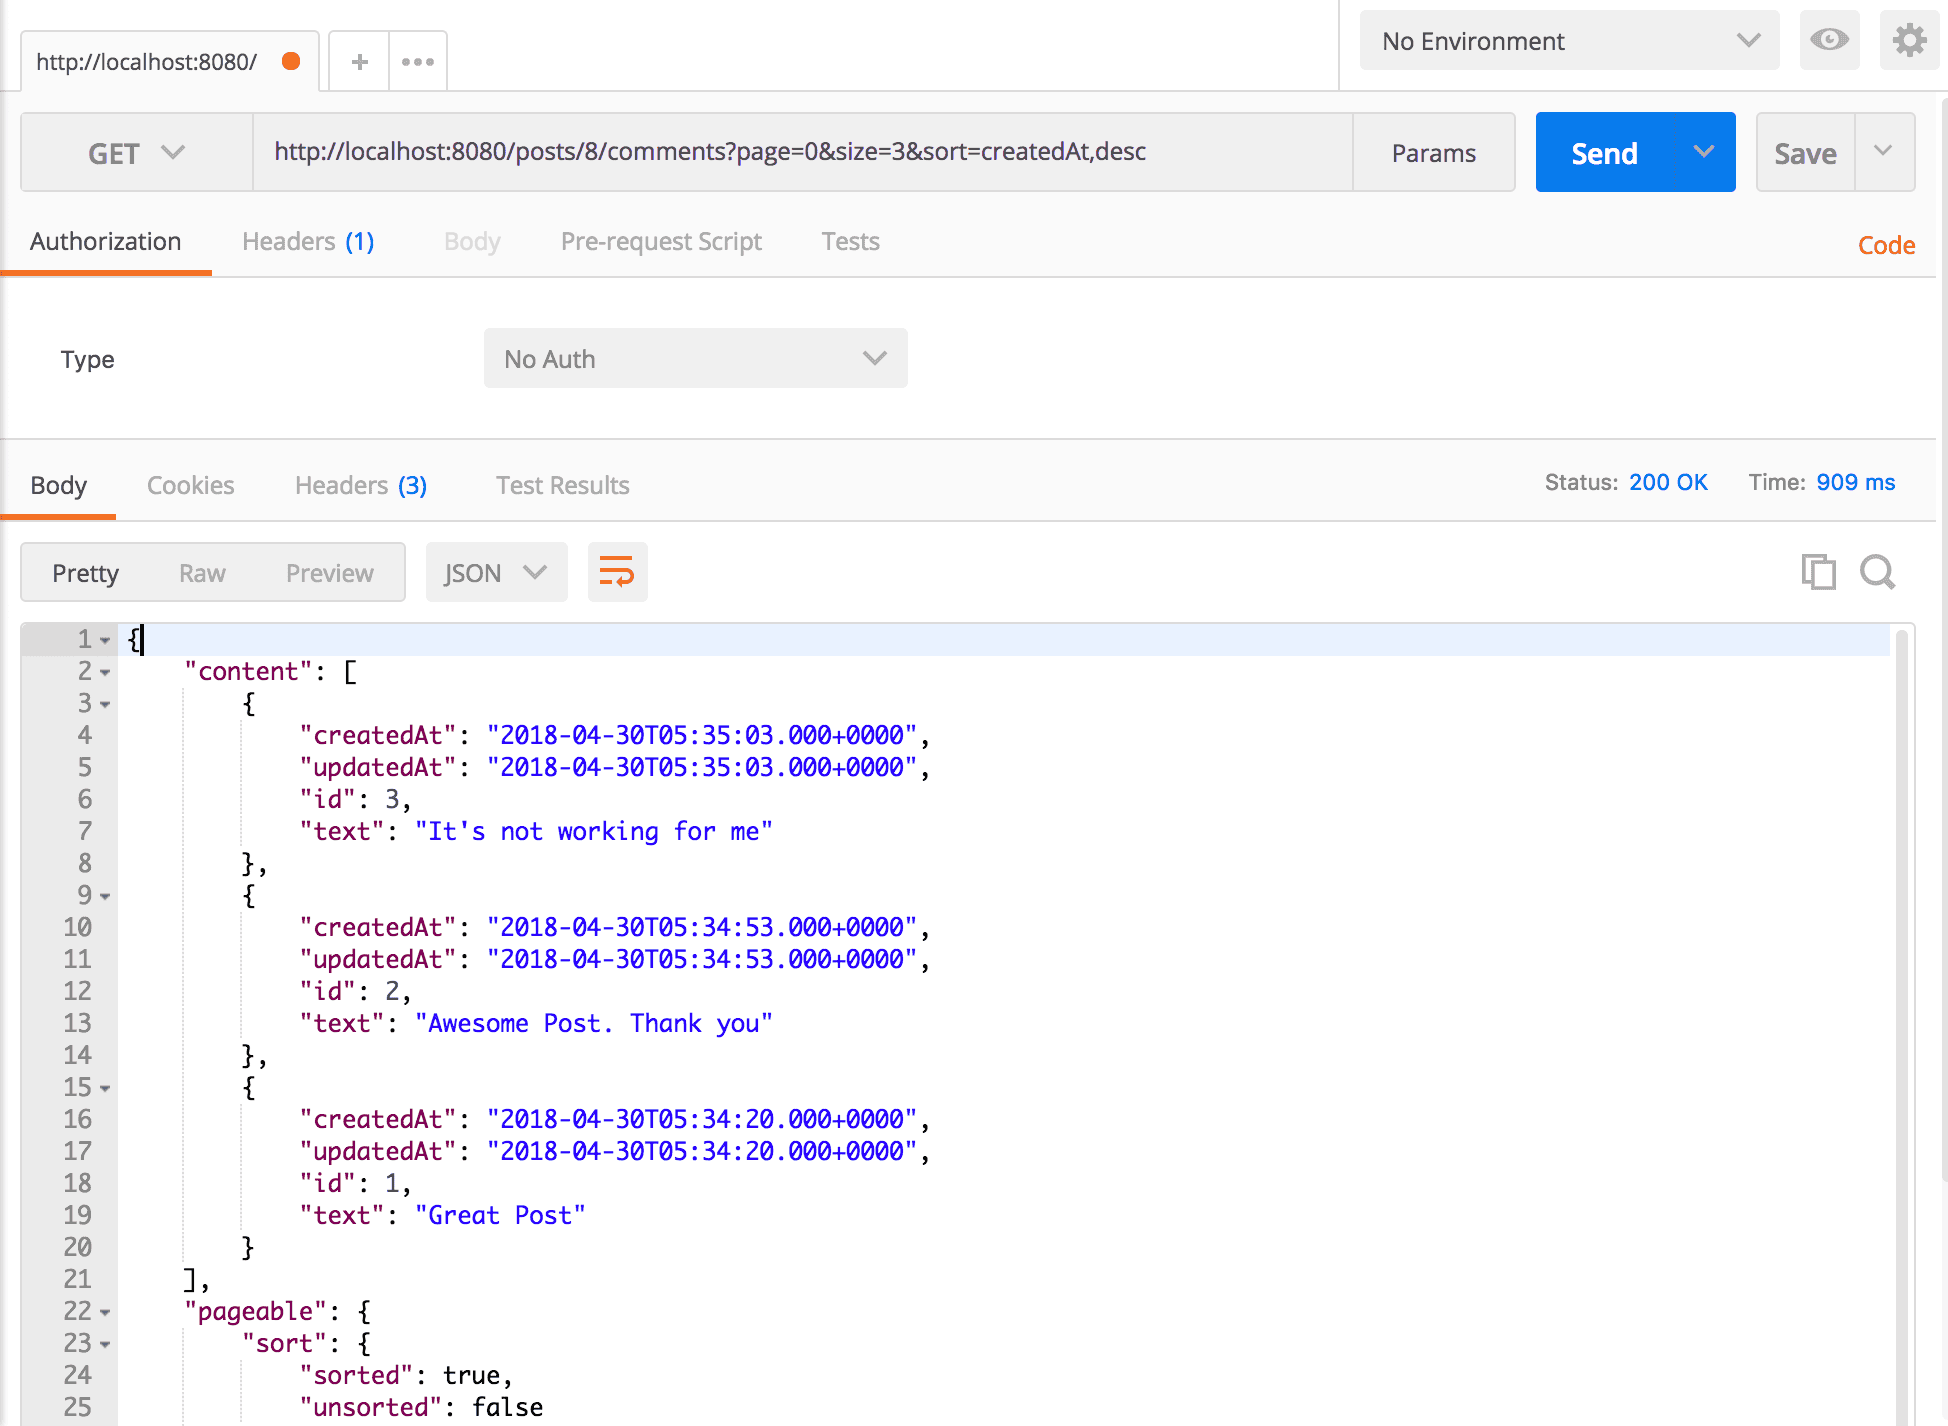This screenshot has height=1426, width=1948.
Task: Click the Preview response view icon
Action: tap(328, 572)
